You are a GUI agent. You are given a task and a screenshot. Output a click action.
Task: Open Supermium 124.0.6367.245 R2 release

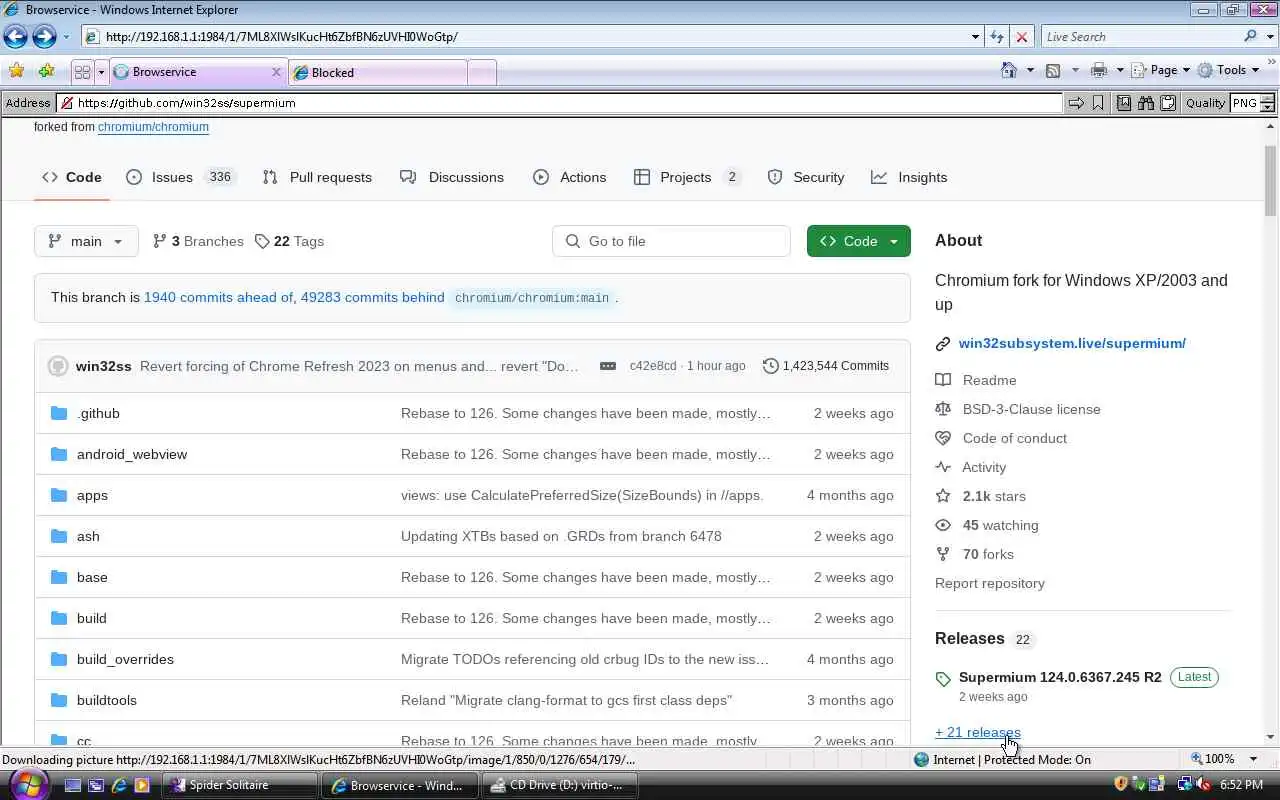[x=1060, y=677]
